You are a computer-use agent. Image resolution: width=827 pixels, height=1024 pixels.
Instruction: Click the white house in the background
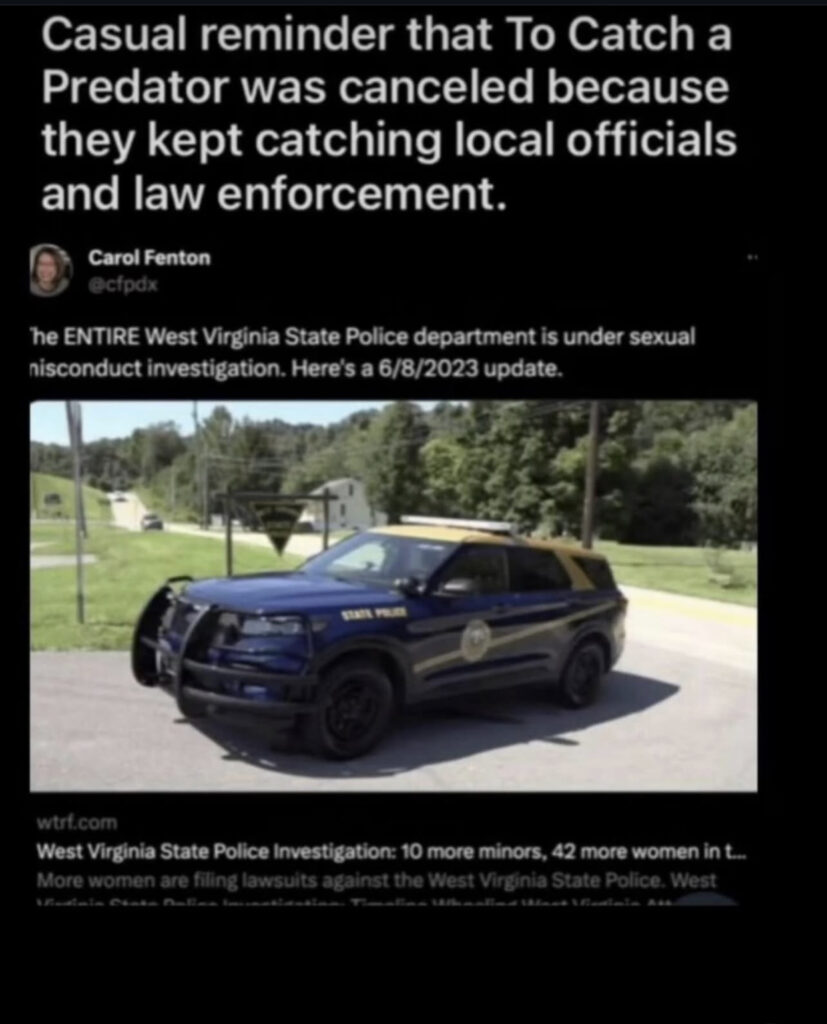(x=341, y=504)
